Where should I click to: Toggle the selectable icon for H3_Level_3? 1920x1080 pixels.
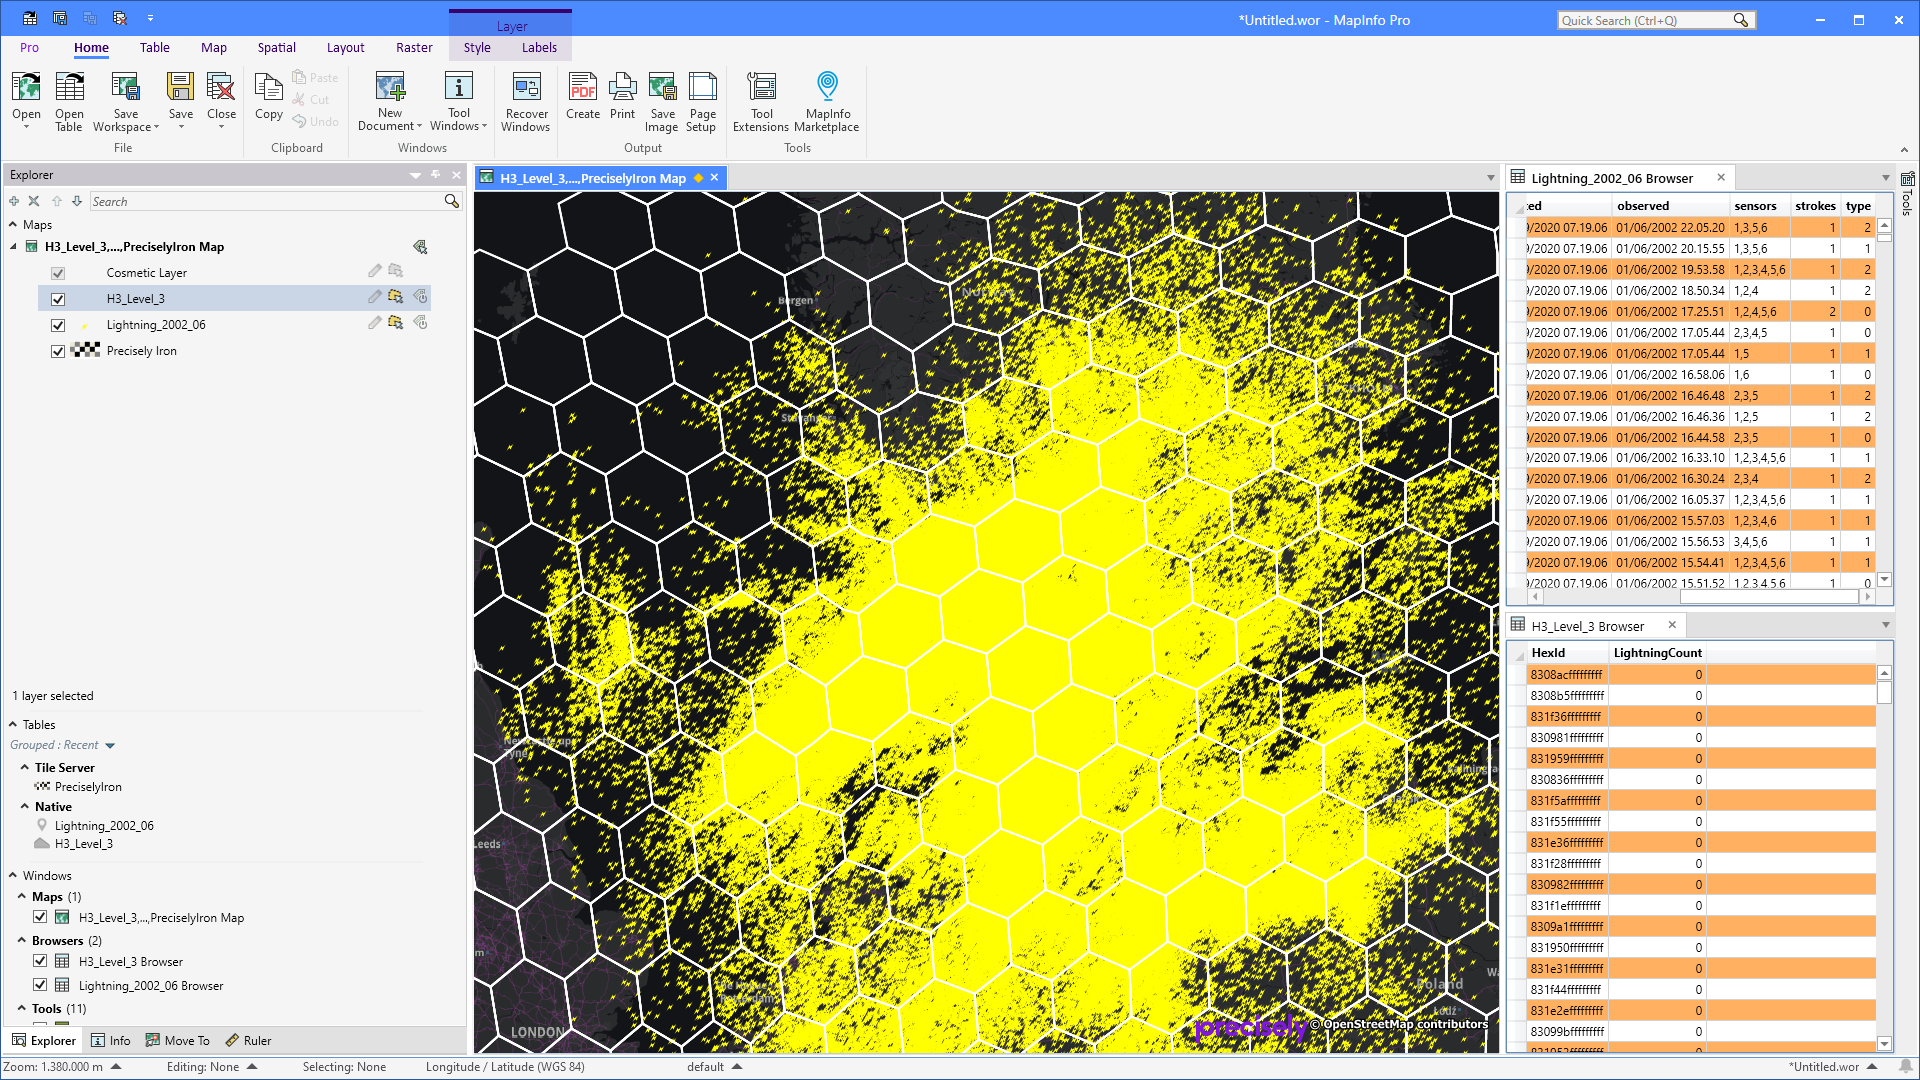coord(396,297)
